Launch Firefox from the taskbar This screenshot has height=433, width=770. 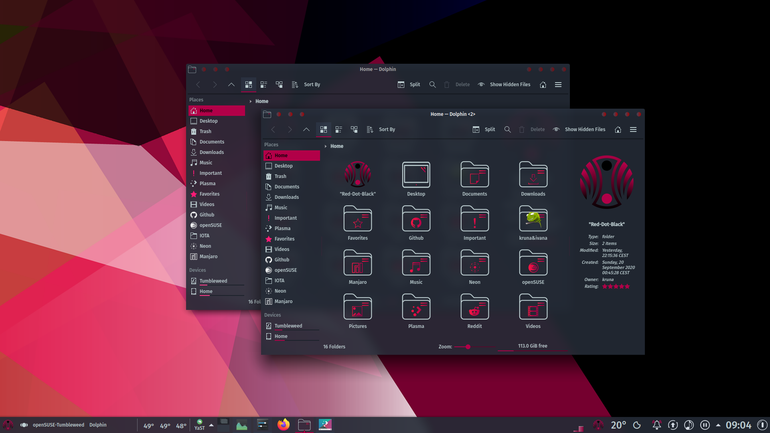tap(283, 425)
